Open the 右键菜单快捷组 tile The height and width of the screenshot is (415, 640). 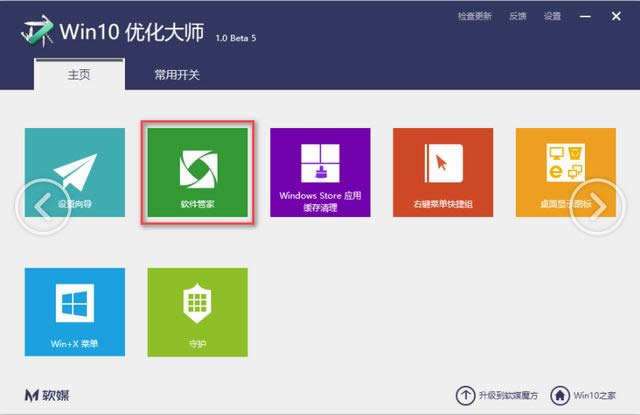pyautogui.click(x=442, y=172)
